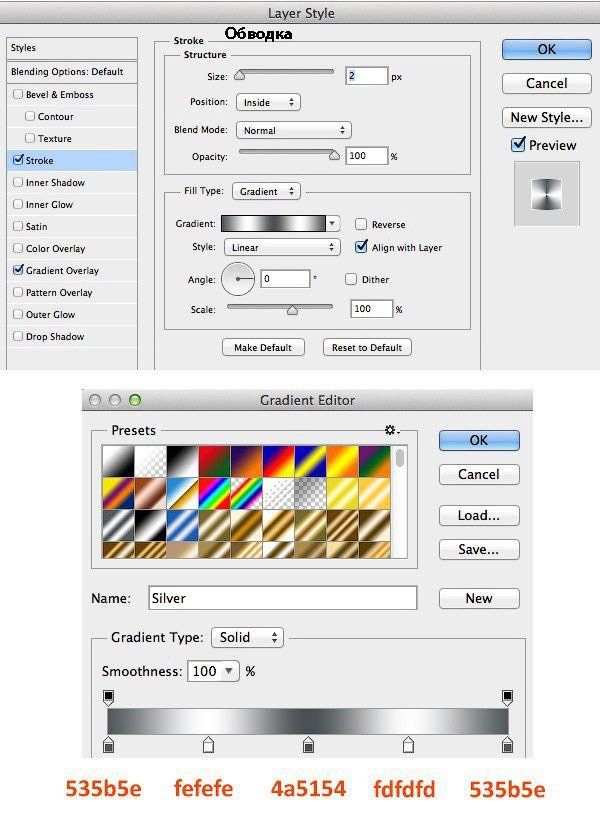
Task: Toggle the Reverse gradient checkbox
Action: point(361,224)
